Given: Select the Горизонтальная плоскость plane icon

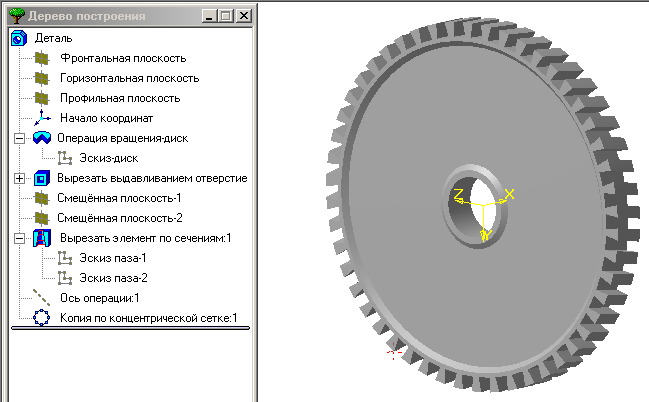Looking at the screenshot, I should click(x=41, y=78).
